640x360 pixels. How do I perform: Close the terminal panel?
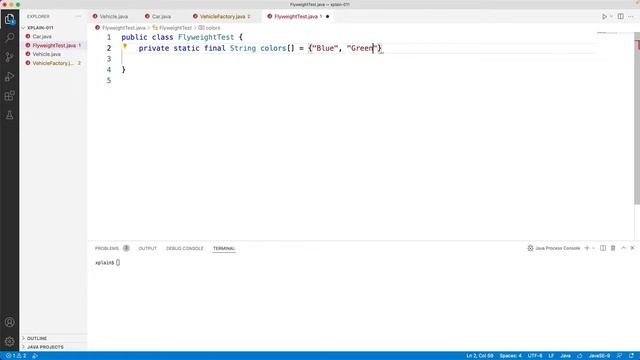pyautogui.click(x=632, y=248)
